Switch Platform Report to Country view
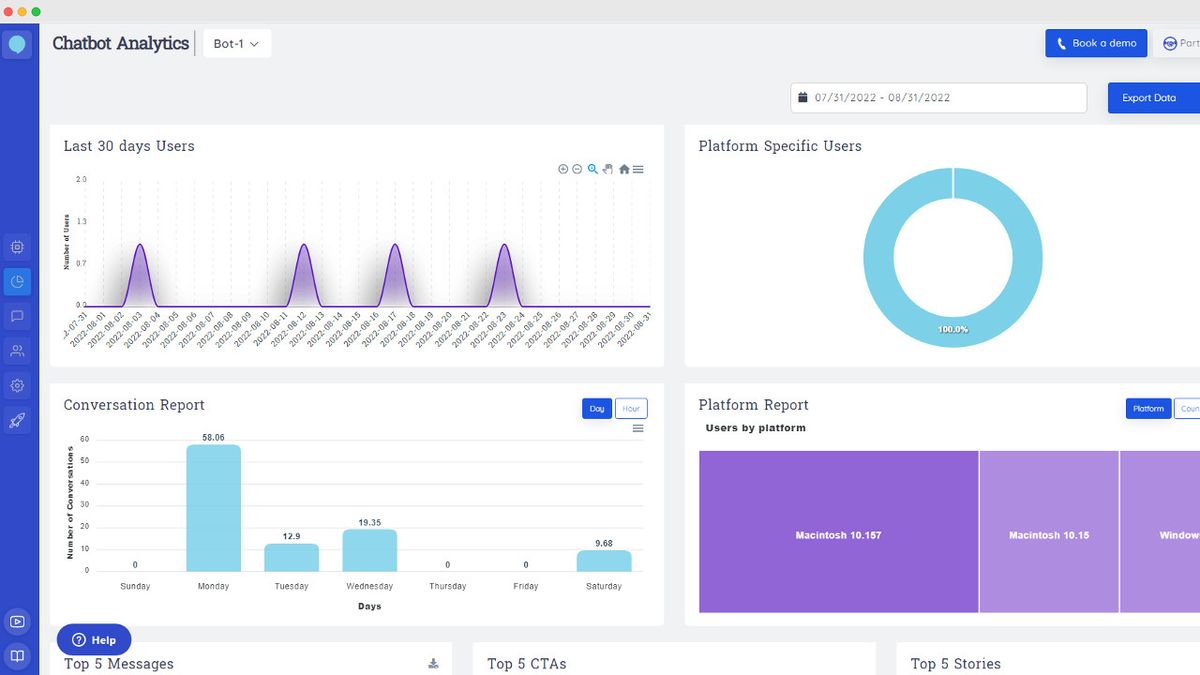The width and height of the screenshot is (1200, 675). [1190, 408]
